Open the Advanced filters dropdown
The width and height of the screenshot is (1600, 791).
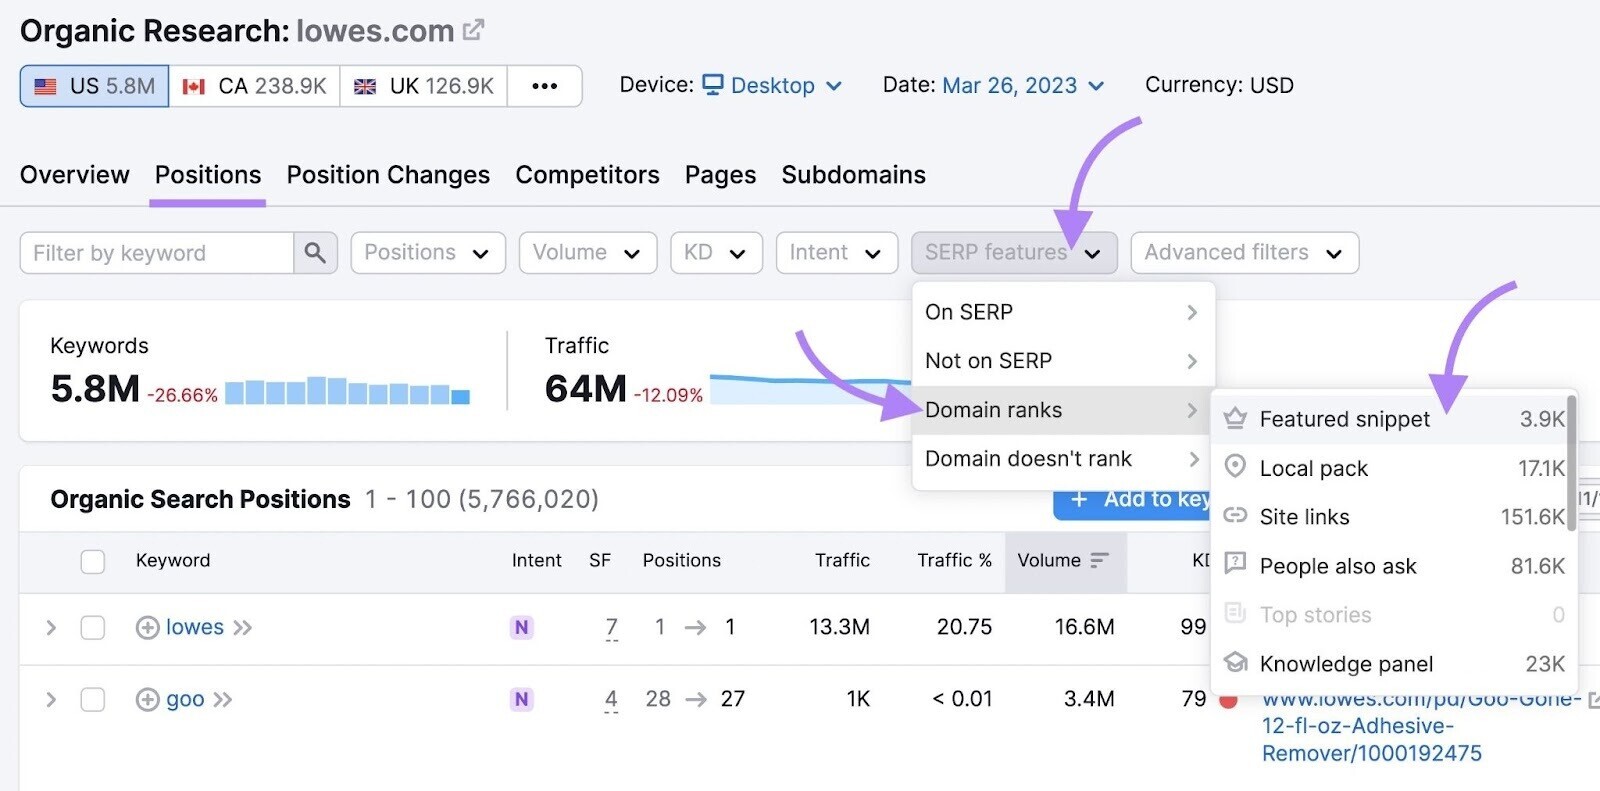1244,253
